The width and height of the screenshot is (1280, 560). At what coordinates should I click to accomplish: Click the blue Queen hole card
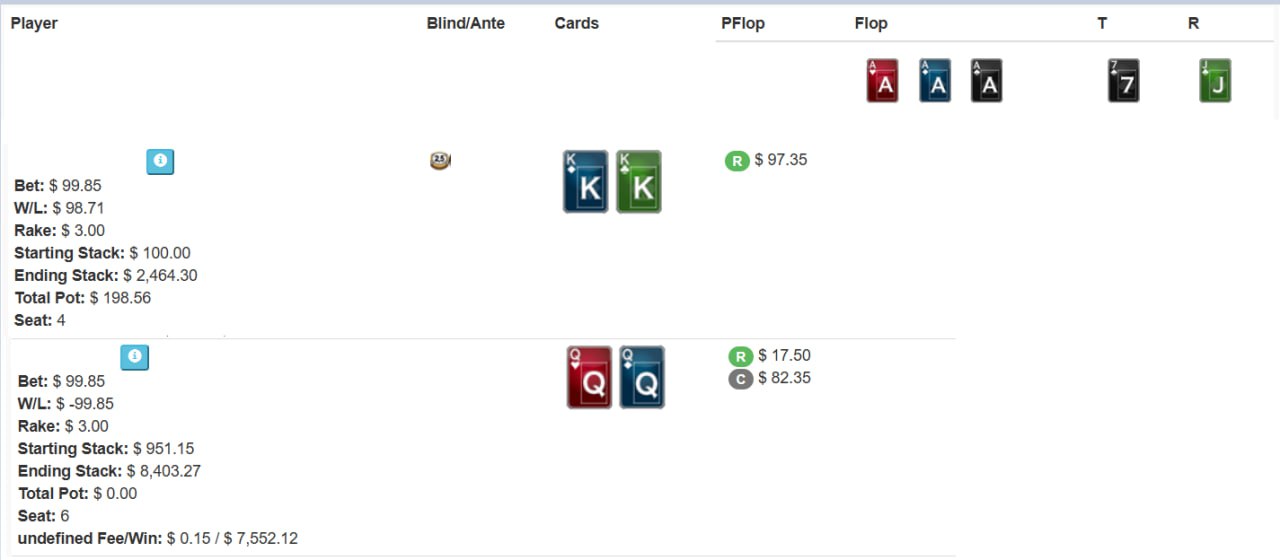642,377
